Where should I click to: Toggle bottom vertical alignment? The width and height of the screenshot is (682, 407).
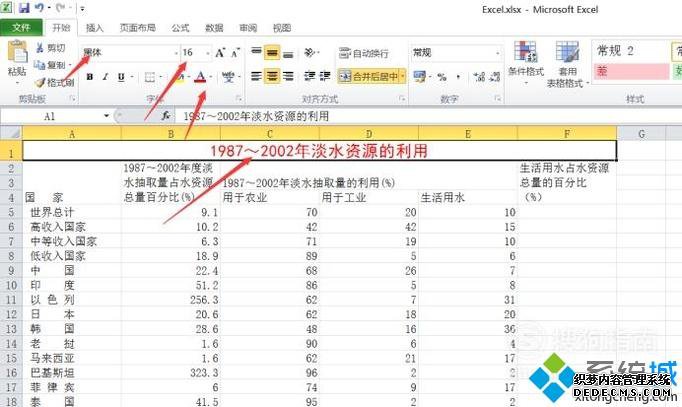coord(288,53)
